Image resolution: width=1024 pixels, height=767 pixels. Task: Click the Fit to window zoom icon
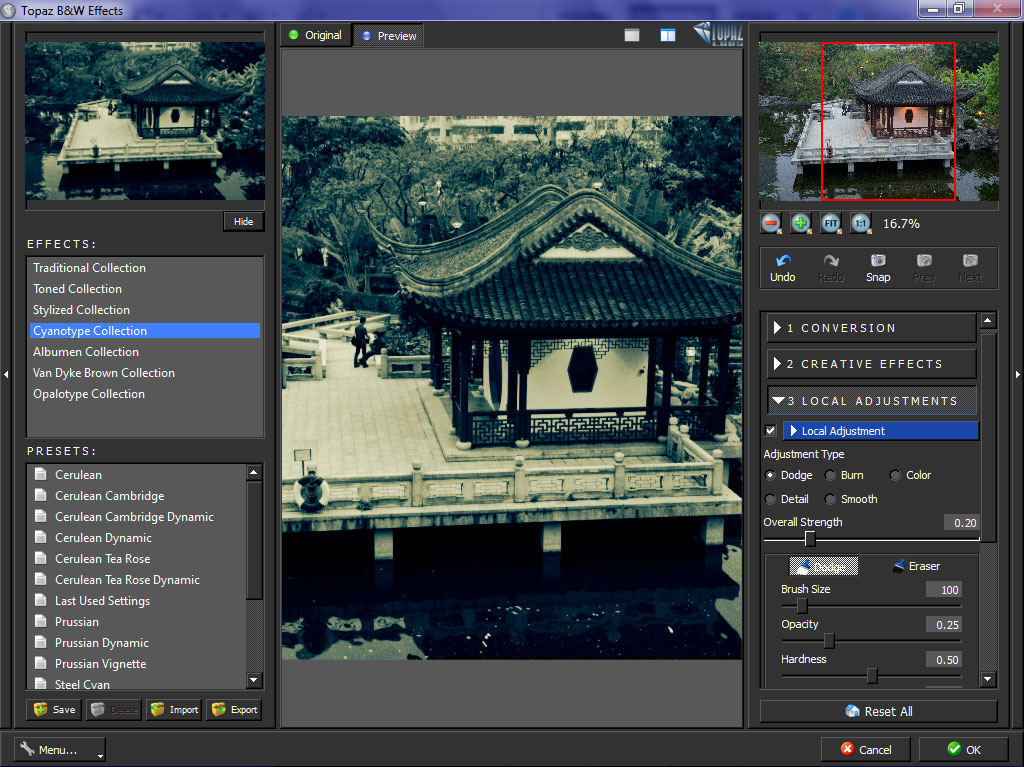point(831,224)
